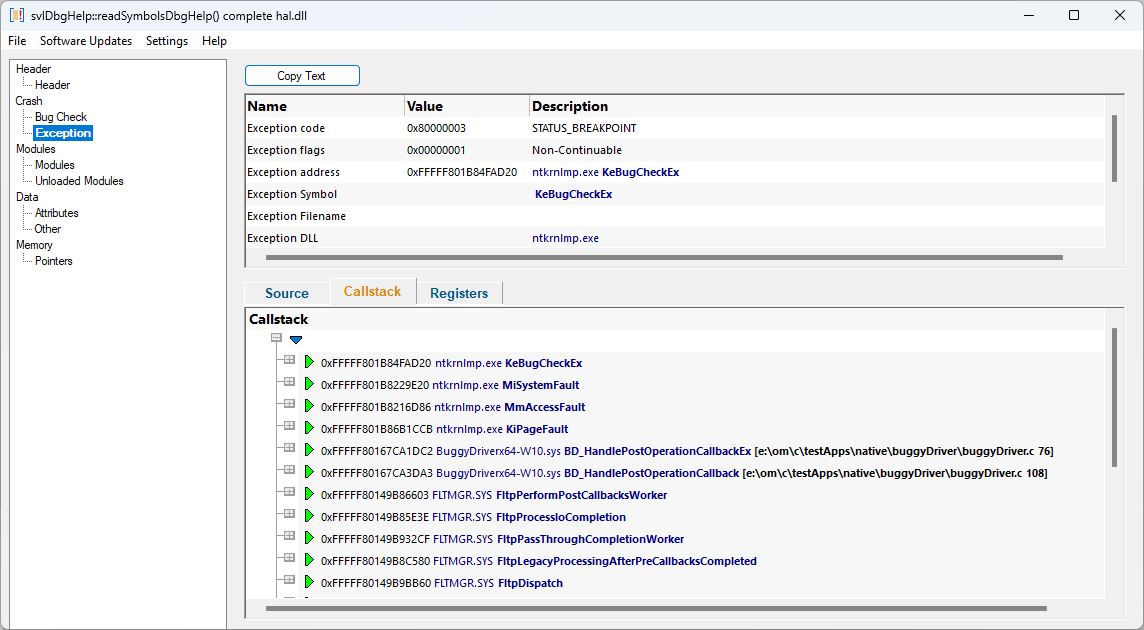The height and width of the screenshot is (630, 1144).
Task: Click the Value column header
Action: (x=467, y=106)
